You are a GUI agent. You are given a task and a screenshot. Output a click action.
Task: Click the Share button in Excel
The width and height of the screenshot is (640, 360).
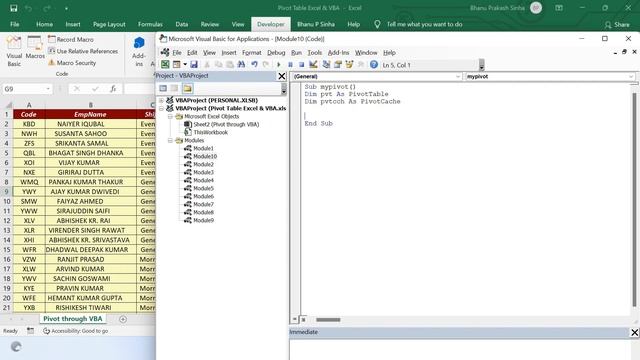[x=617, y=24]
